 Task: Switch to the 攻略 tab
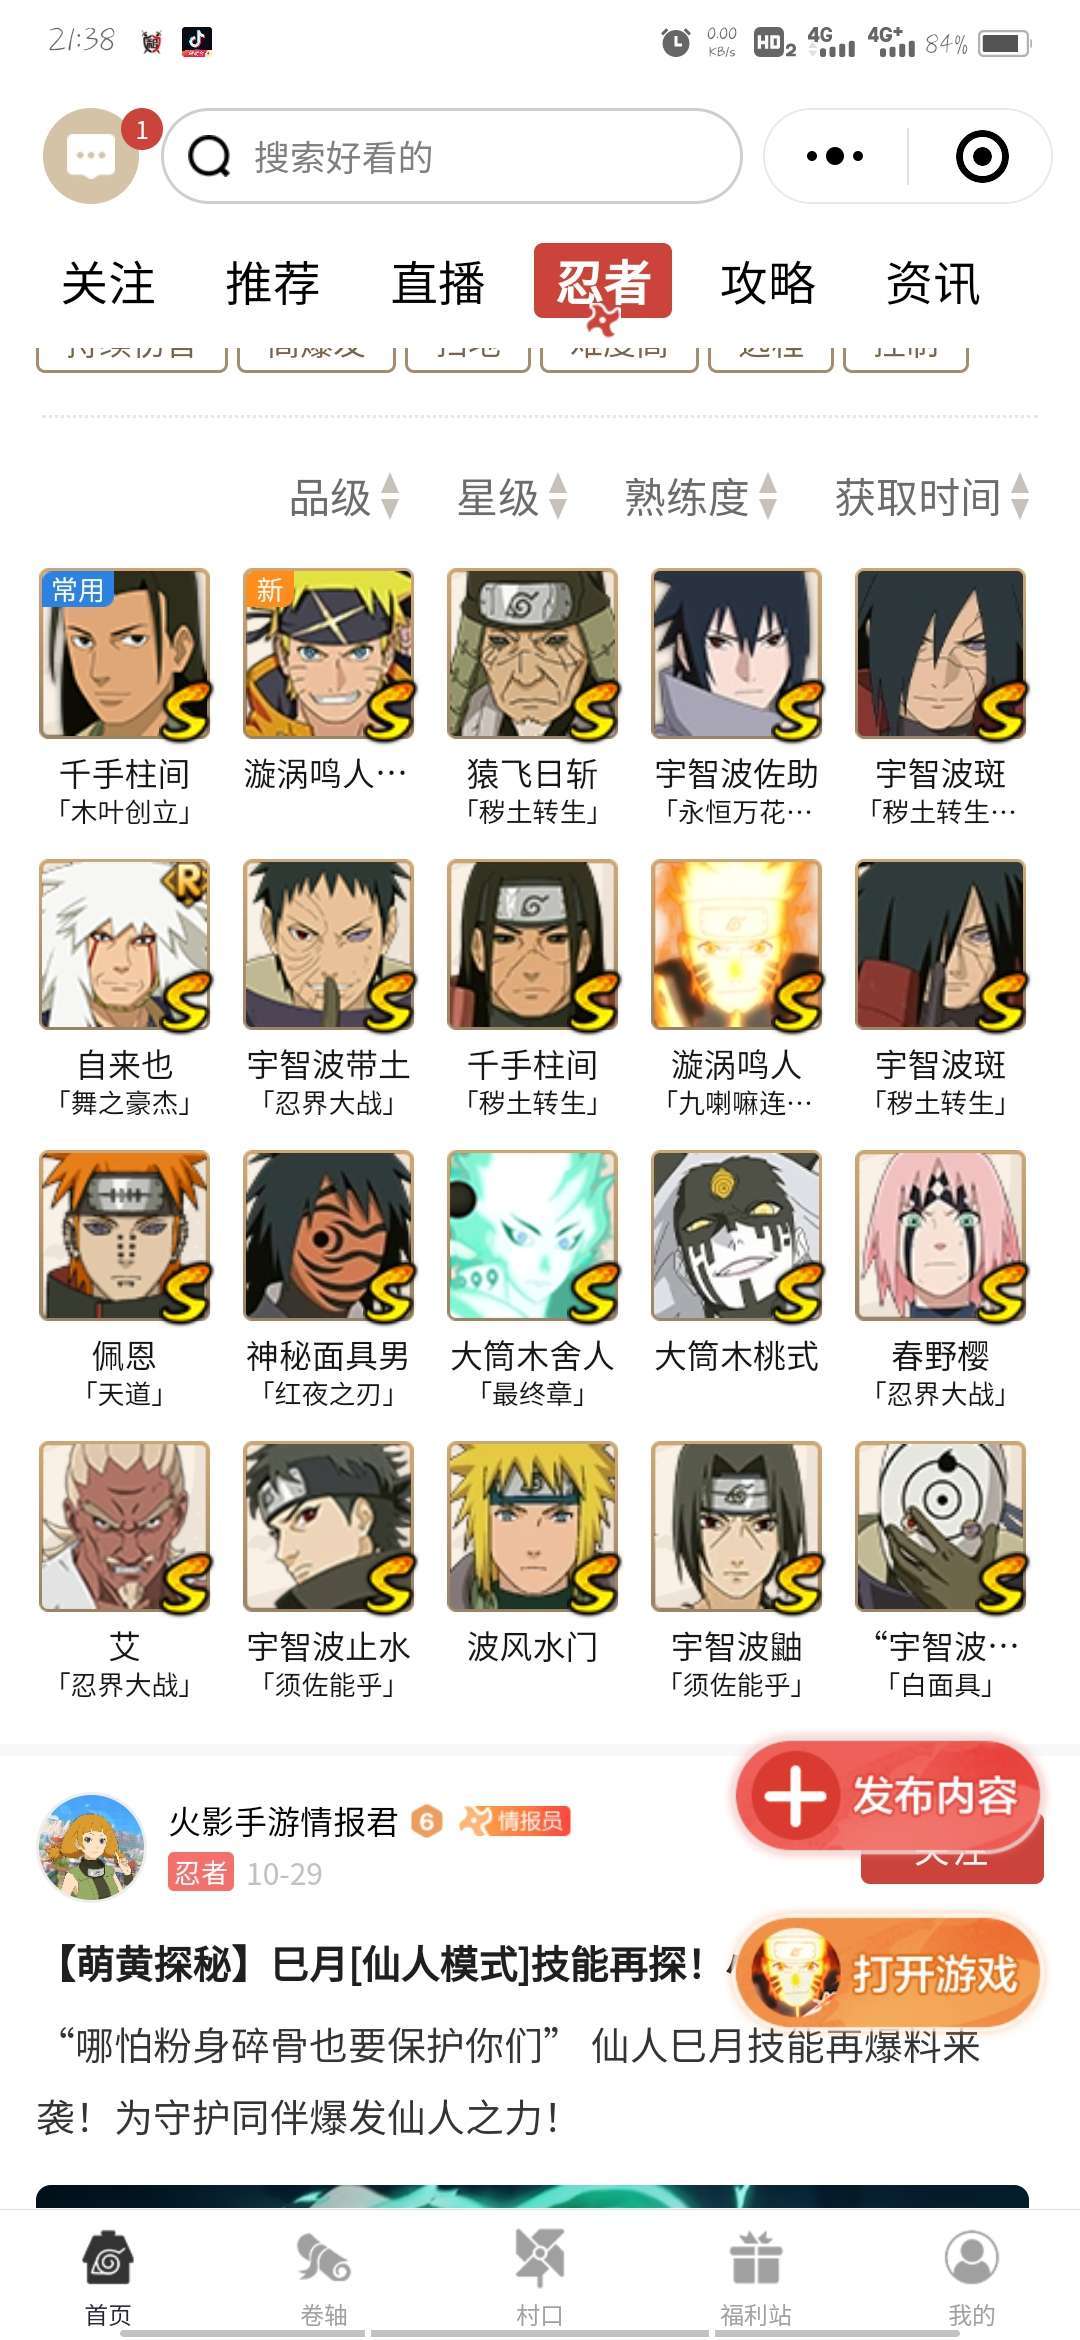coord(768,283)
